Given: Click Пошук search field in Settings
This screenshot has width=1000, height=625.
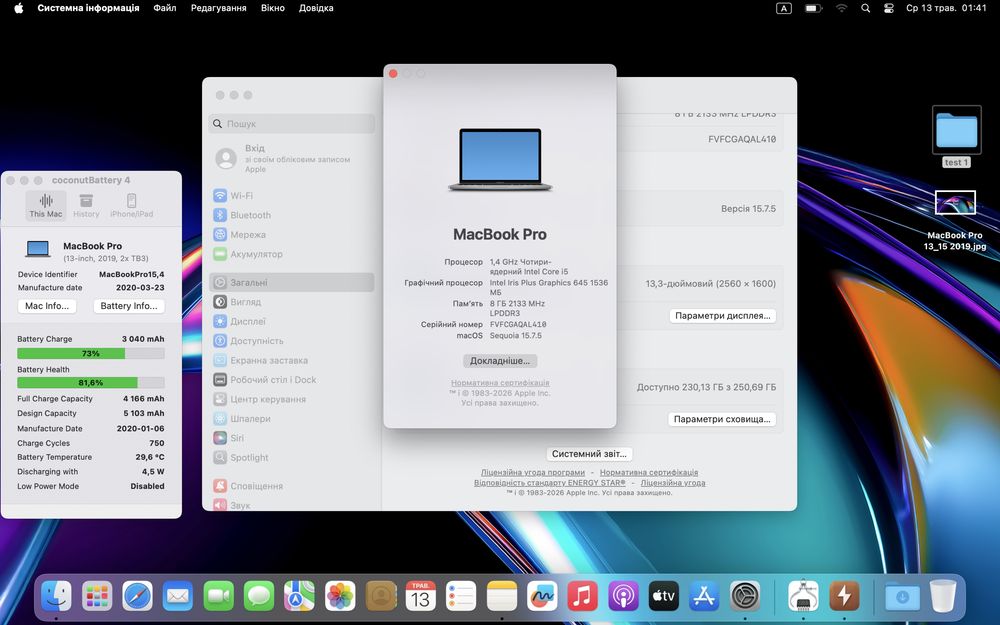Looking at the screenshot, I should [x=291, y=124].
